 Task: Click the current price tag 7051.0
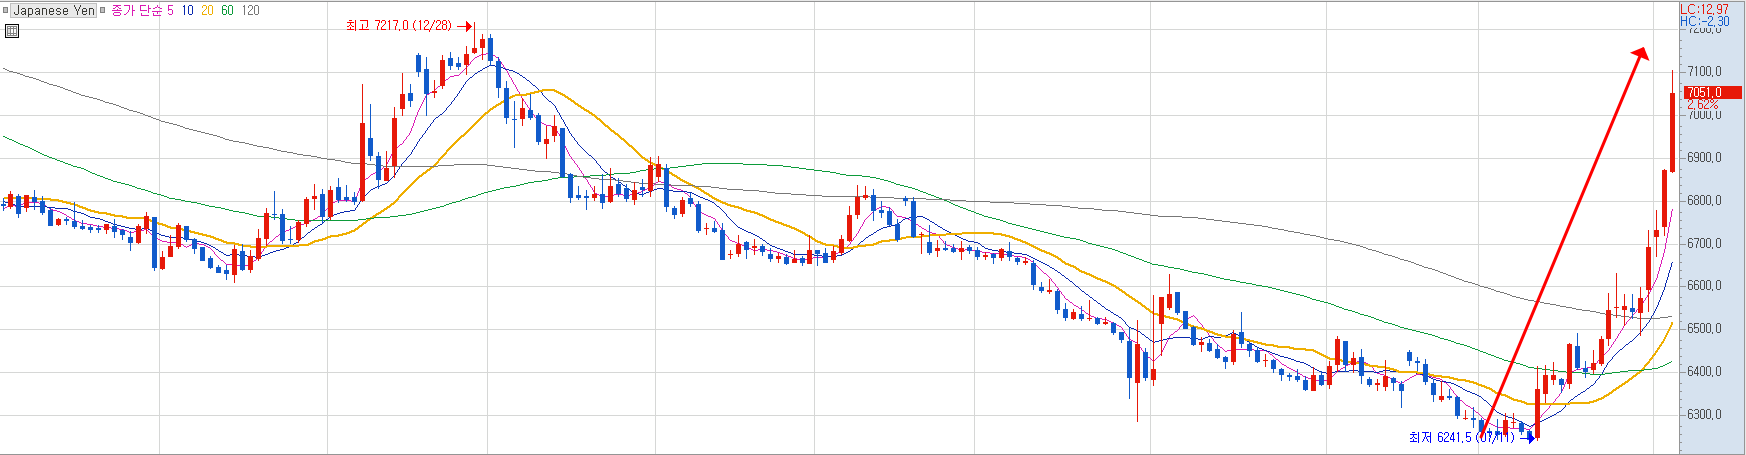[x=1712, y=93]
